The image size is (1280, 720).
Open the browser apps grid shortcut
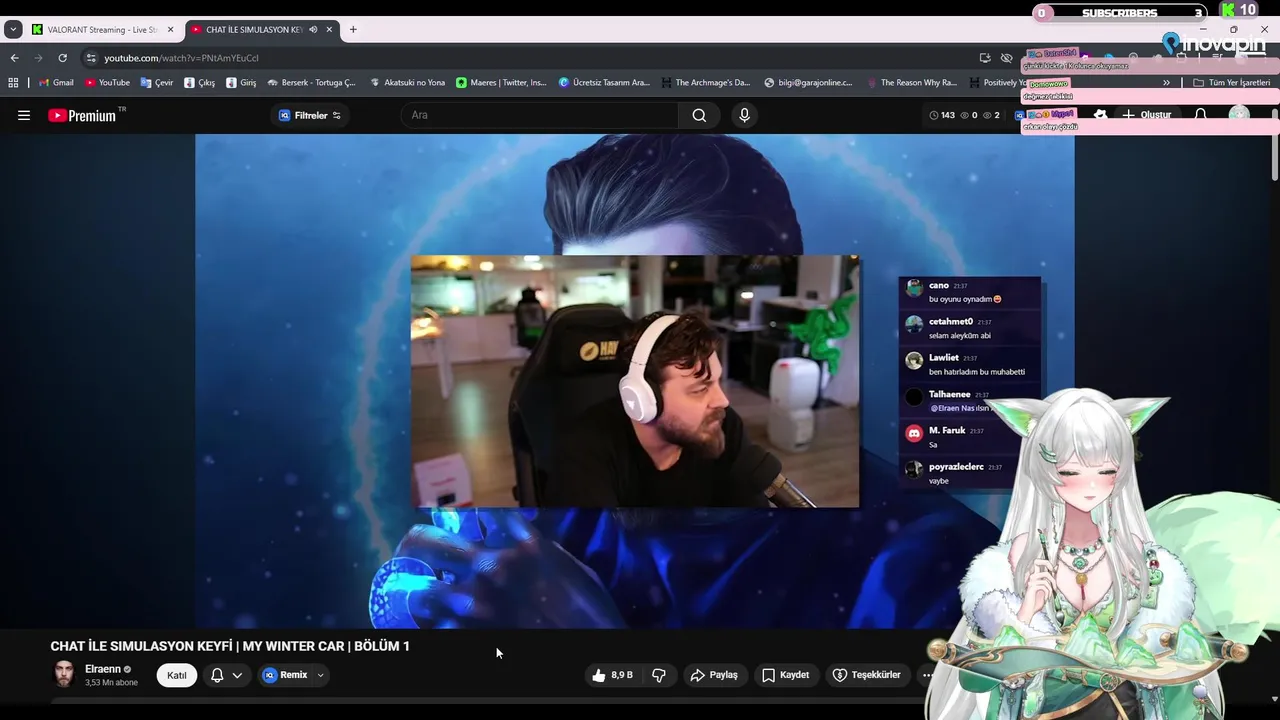pyautogui.click(x=13, y=83)
